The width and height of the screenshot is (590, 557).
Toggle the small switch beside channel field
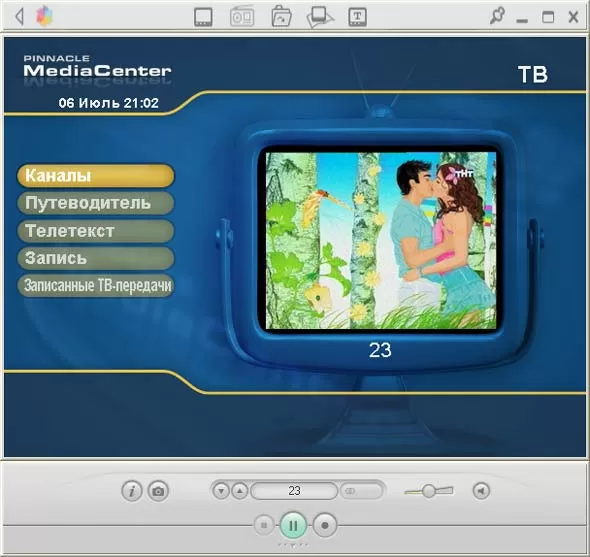point(362,491)
